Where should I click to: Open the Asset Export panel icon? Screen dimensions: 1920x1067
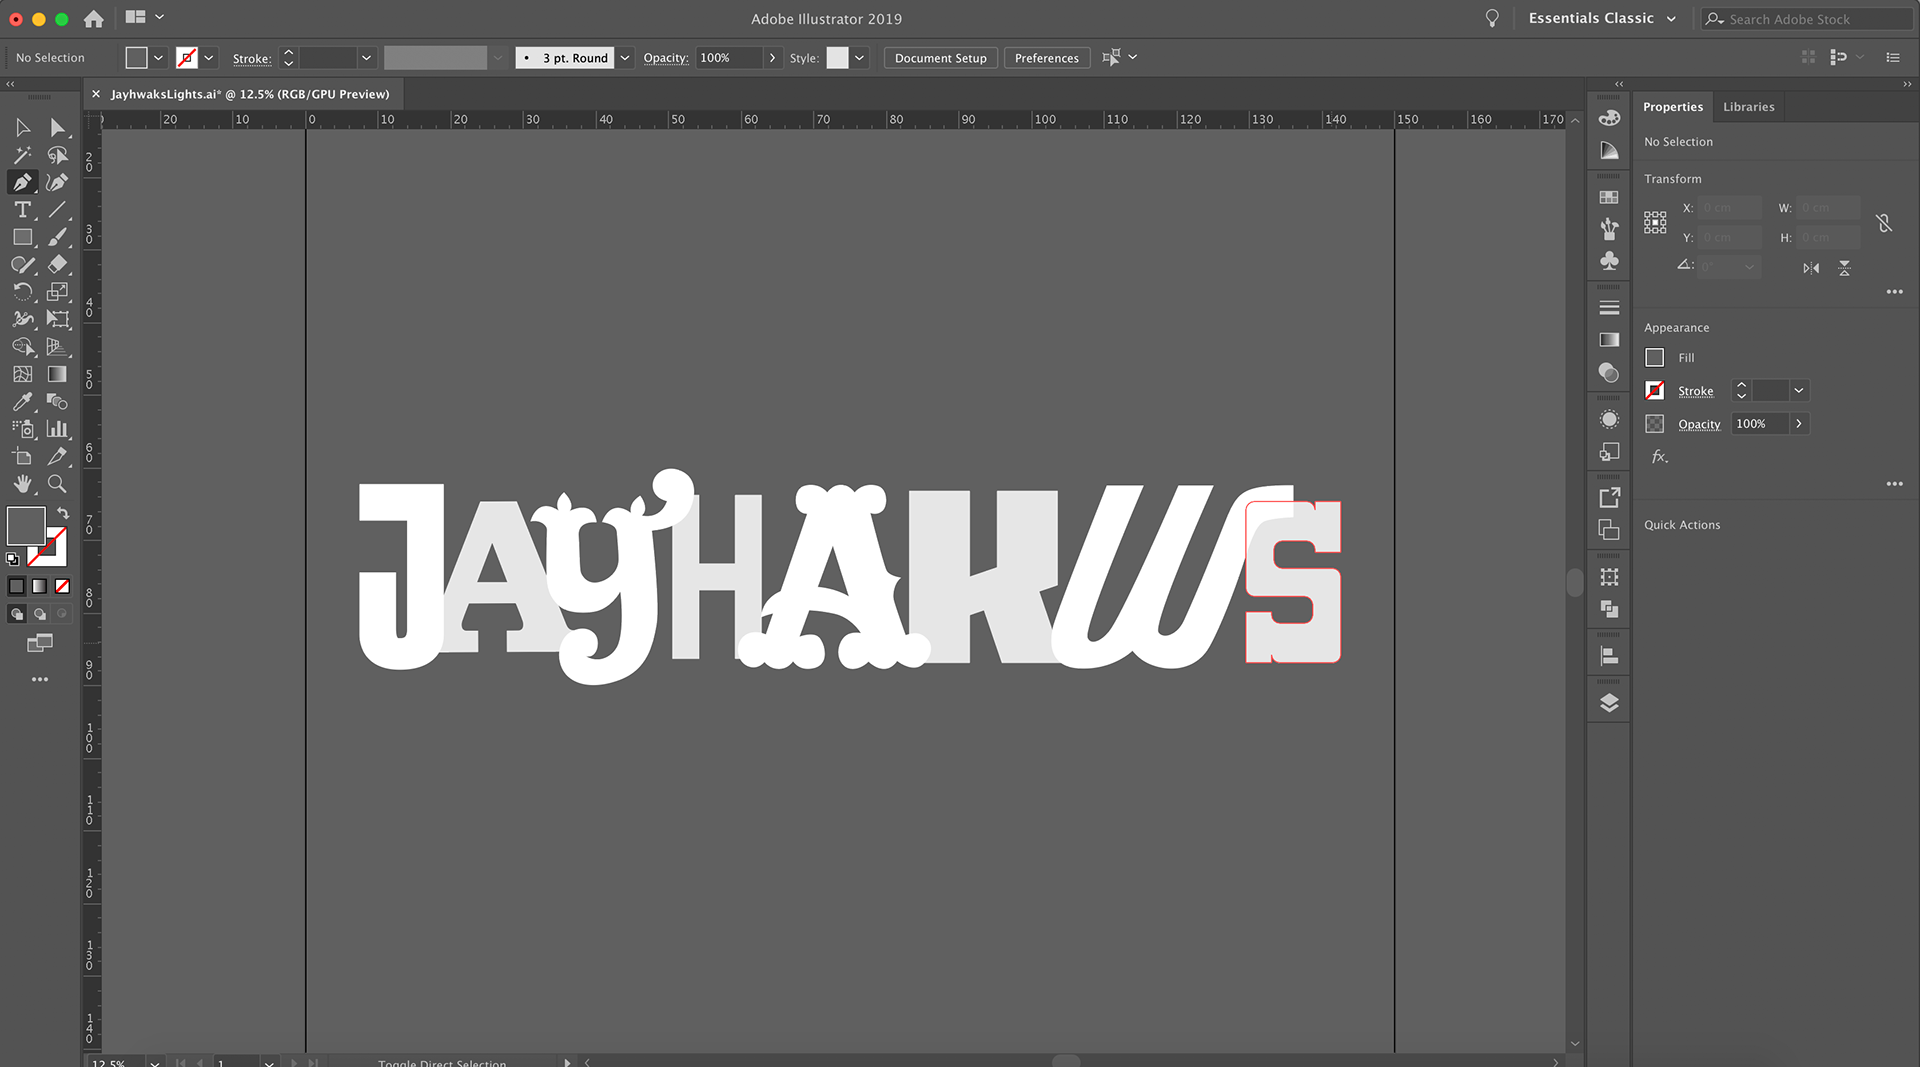(1609, 497)
